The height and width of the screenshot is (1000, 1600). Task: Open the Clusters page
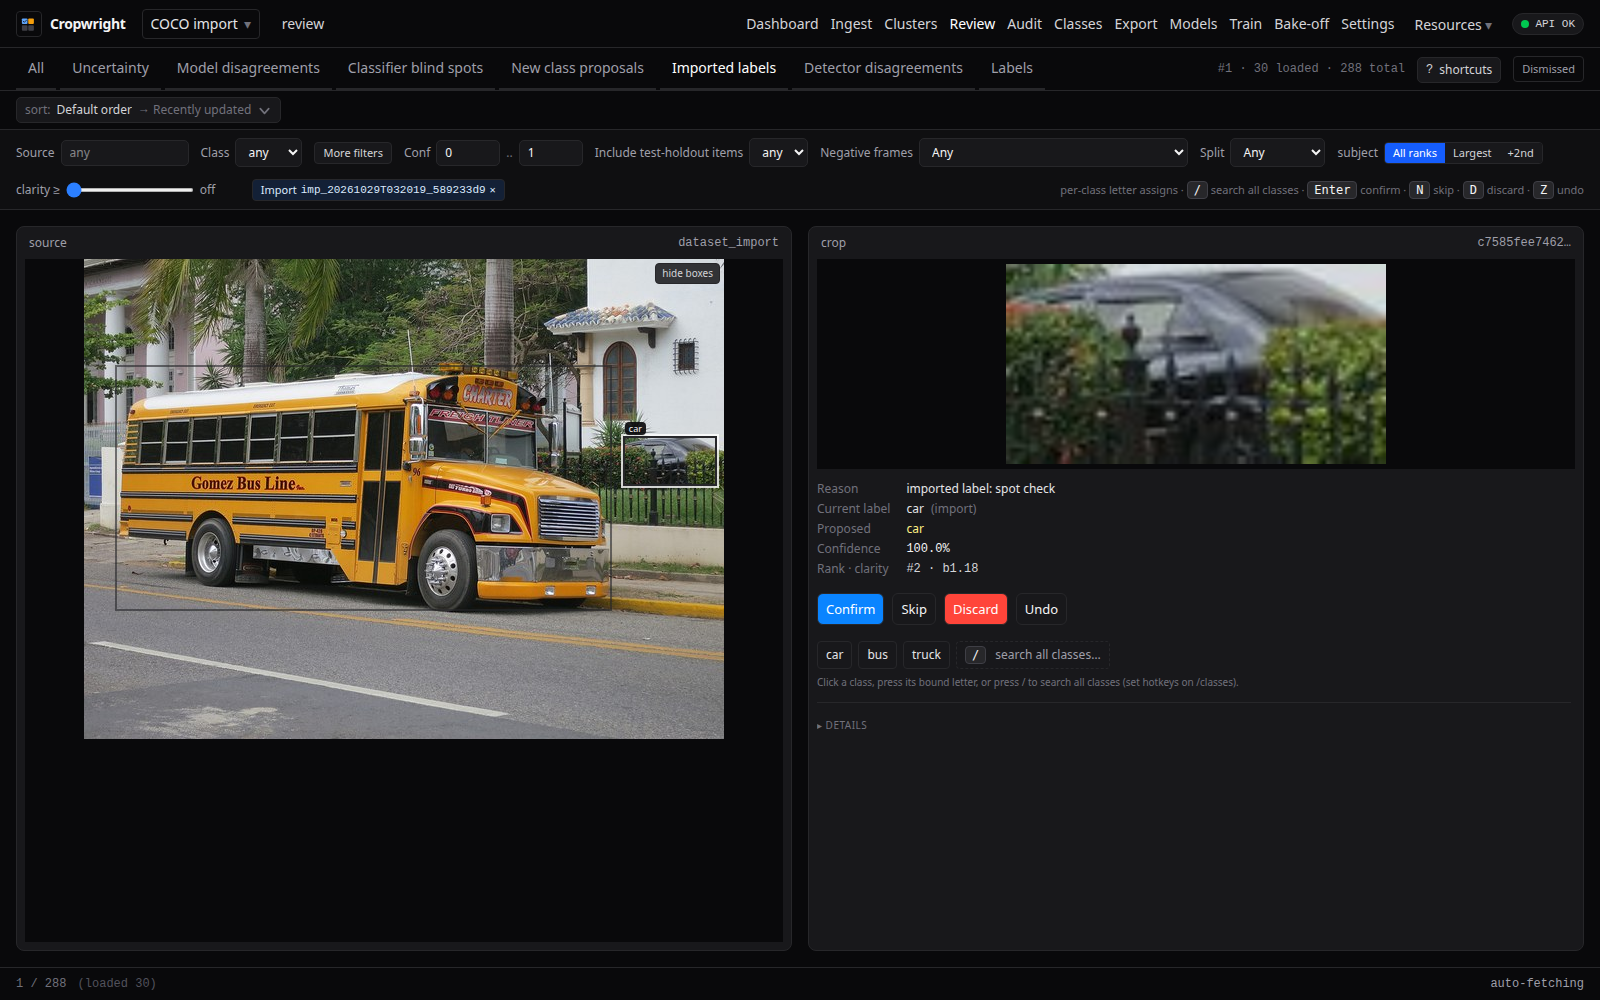pyautogui.click(x=910, y=24)
